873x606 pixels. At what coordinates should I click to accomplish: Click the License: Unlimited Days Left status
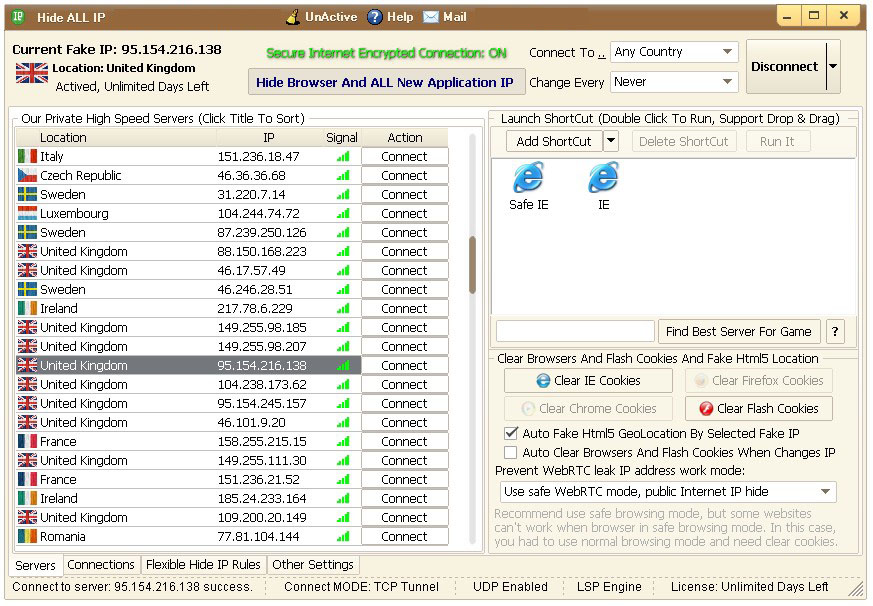pyautogui.click(x=749, y=587)
